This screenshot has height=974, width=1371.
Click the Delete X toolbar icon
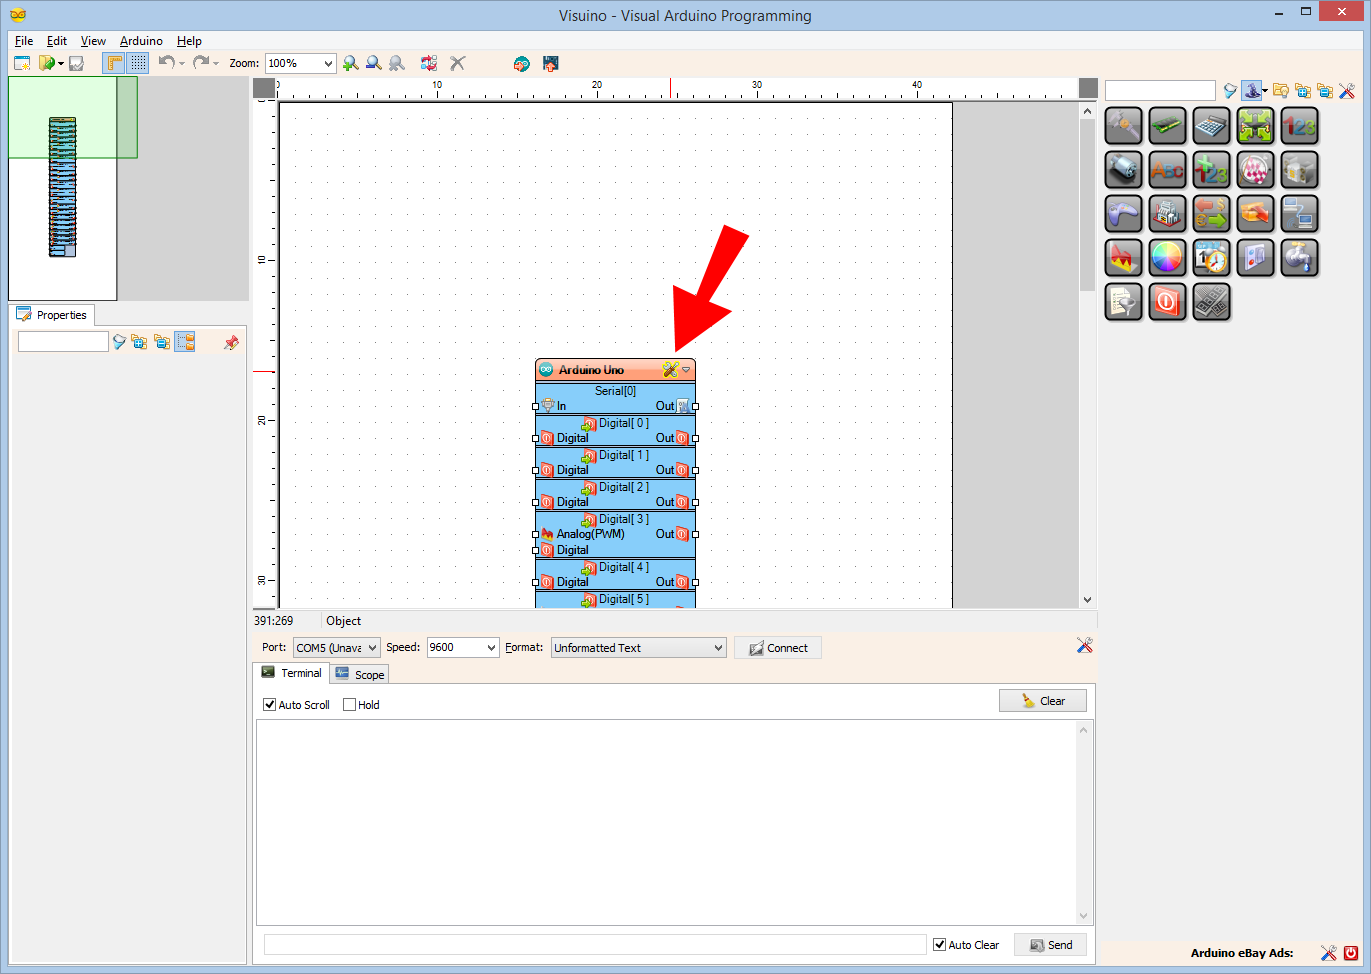(x=457, y=63)
